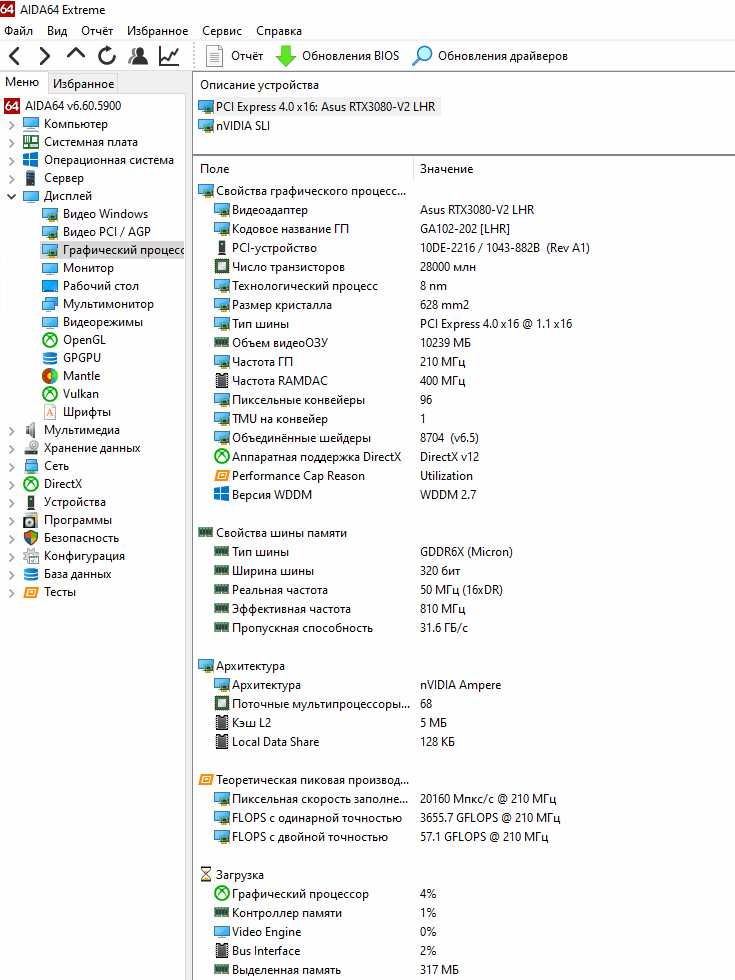Click the green BIOS update arrow icon
Screen dimensions: 735x980
click(x=286, y=56)
